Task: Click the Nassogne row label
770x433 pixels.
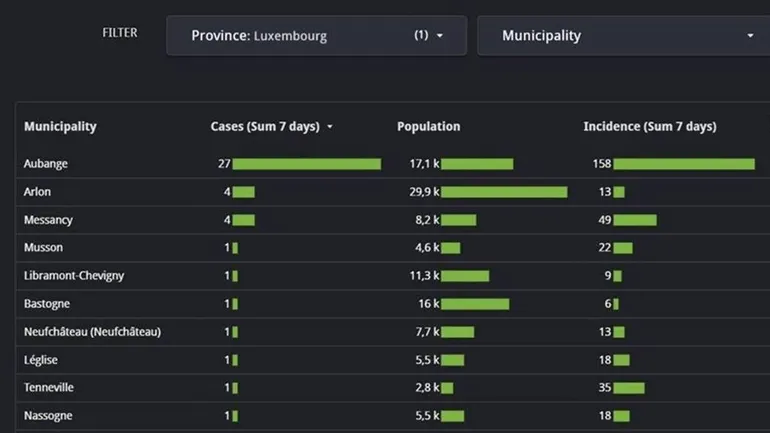Action: click(x=48, y=415)
